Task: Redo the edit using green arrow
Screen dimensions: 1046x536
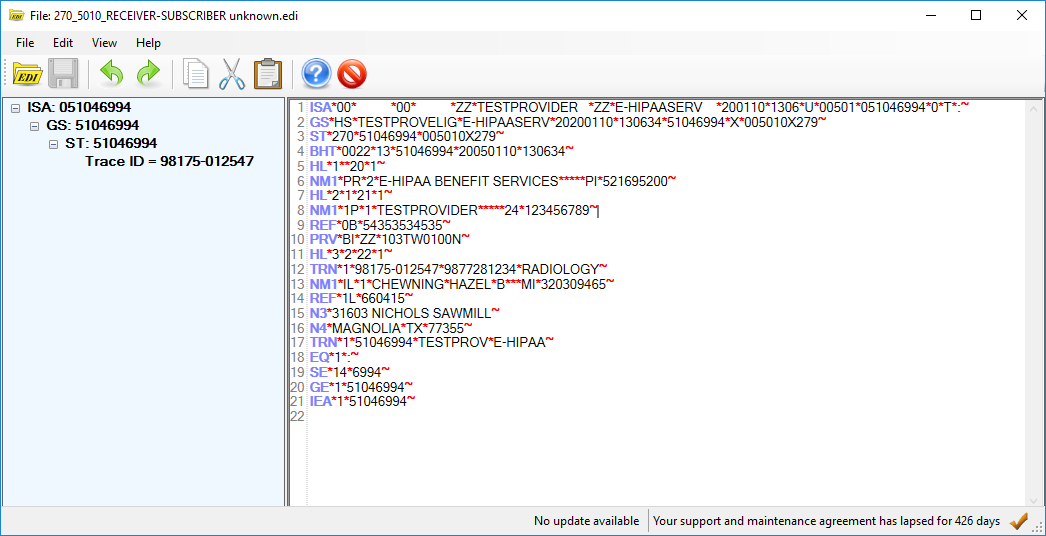Action: point(148,74)
